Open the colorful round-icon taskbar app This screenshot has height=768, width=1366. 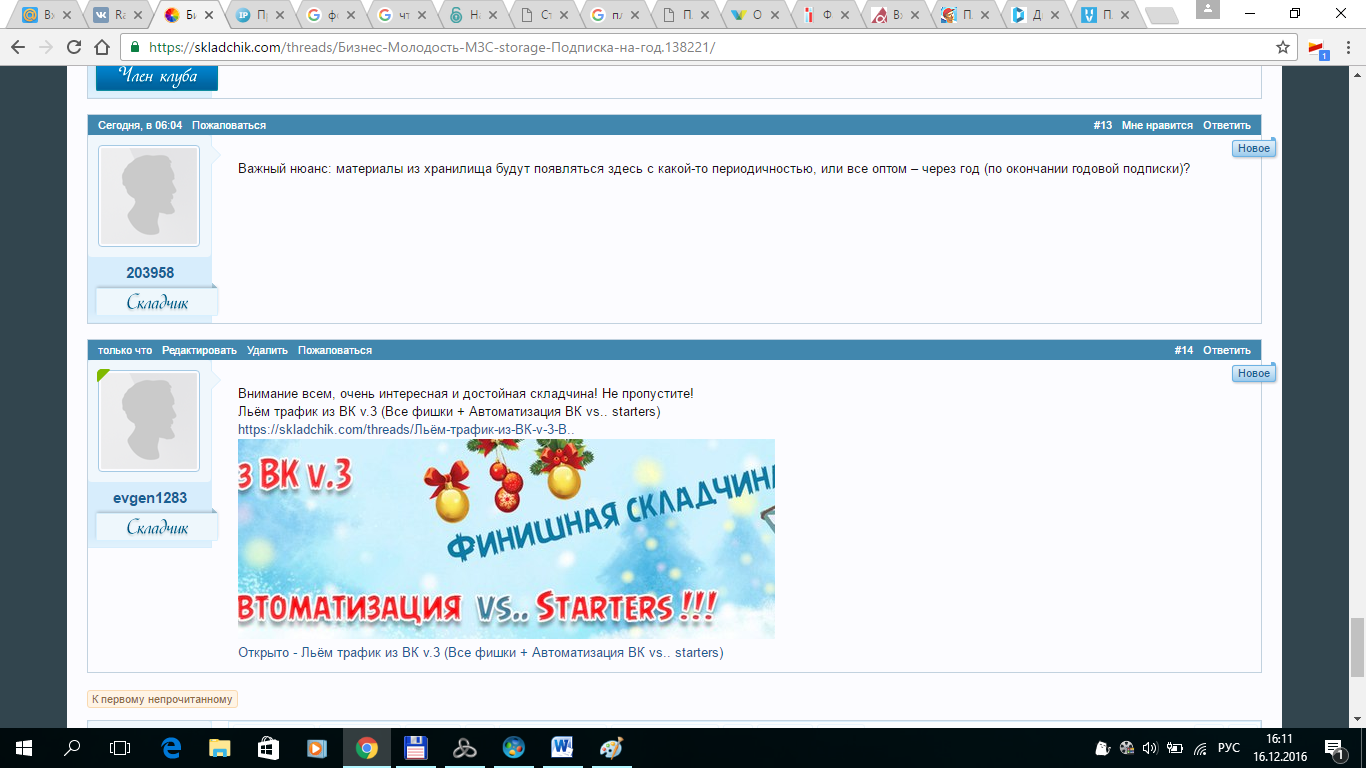click(513, 747)
